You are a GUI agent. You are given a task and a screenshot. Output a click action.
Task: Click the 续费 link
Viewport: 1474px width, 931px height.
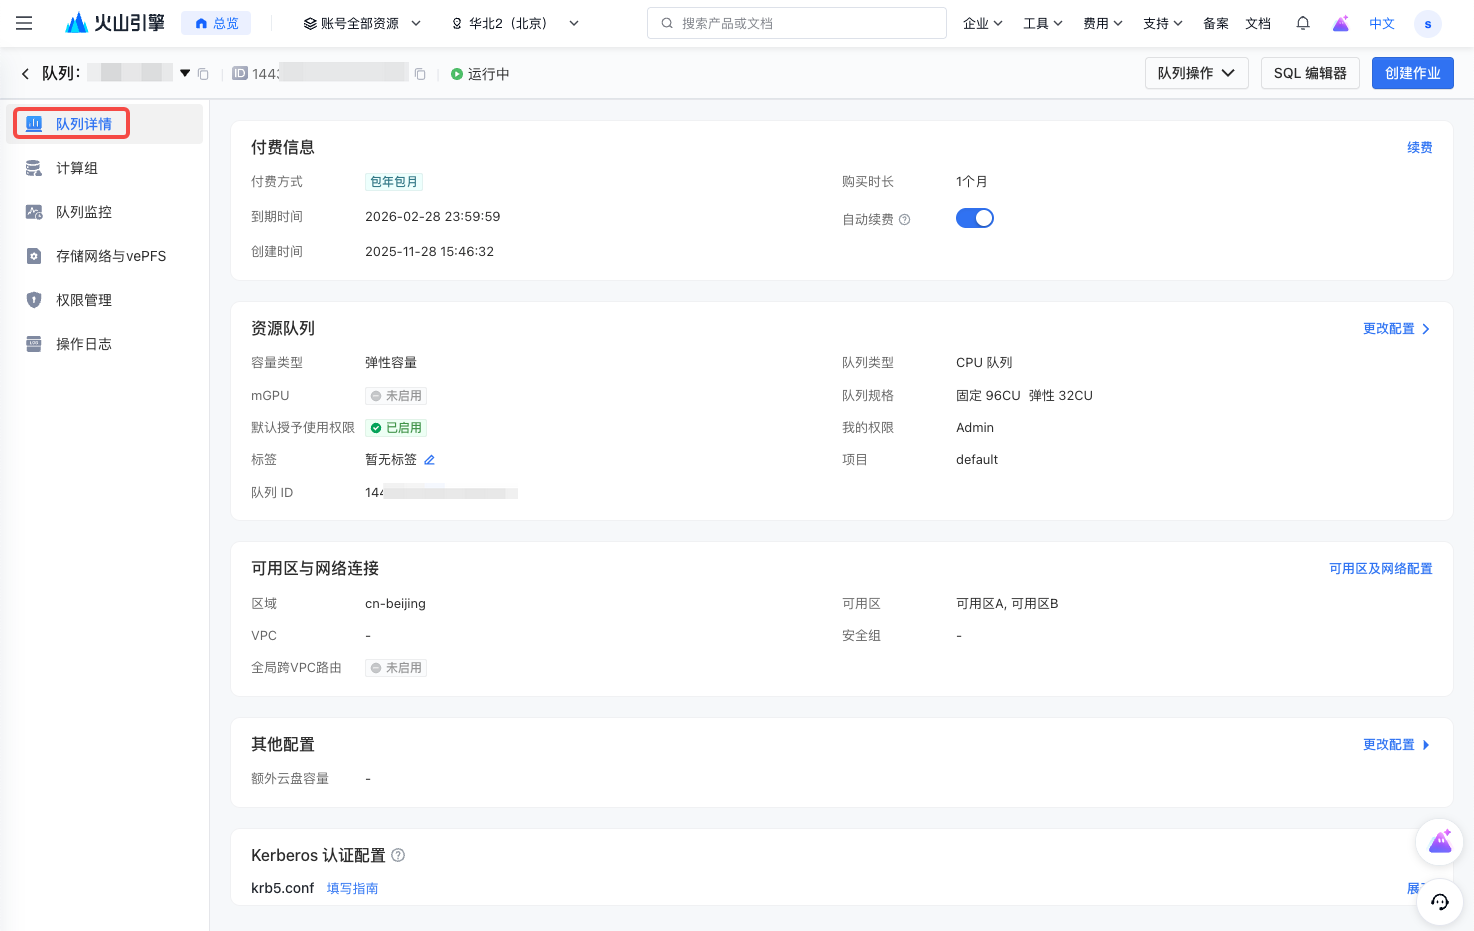(x=1419, y=147)
